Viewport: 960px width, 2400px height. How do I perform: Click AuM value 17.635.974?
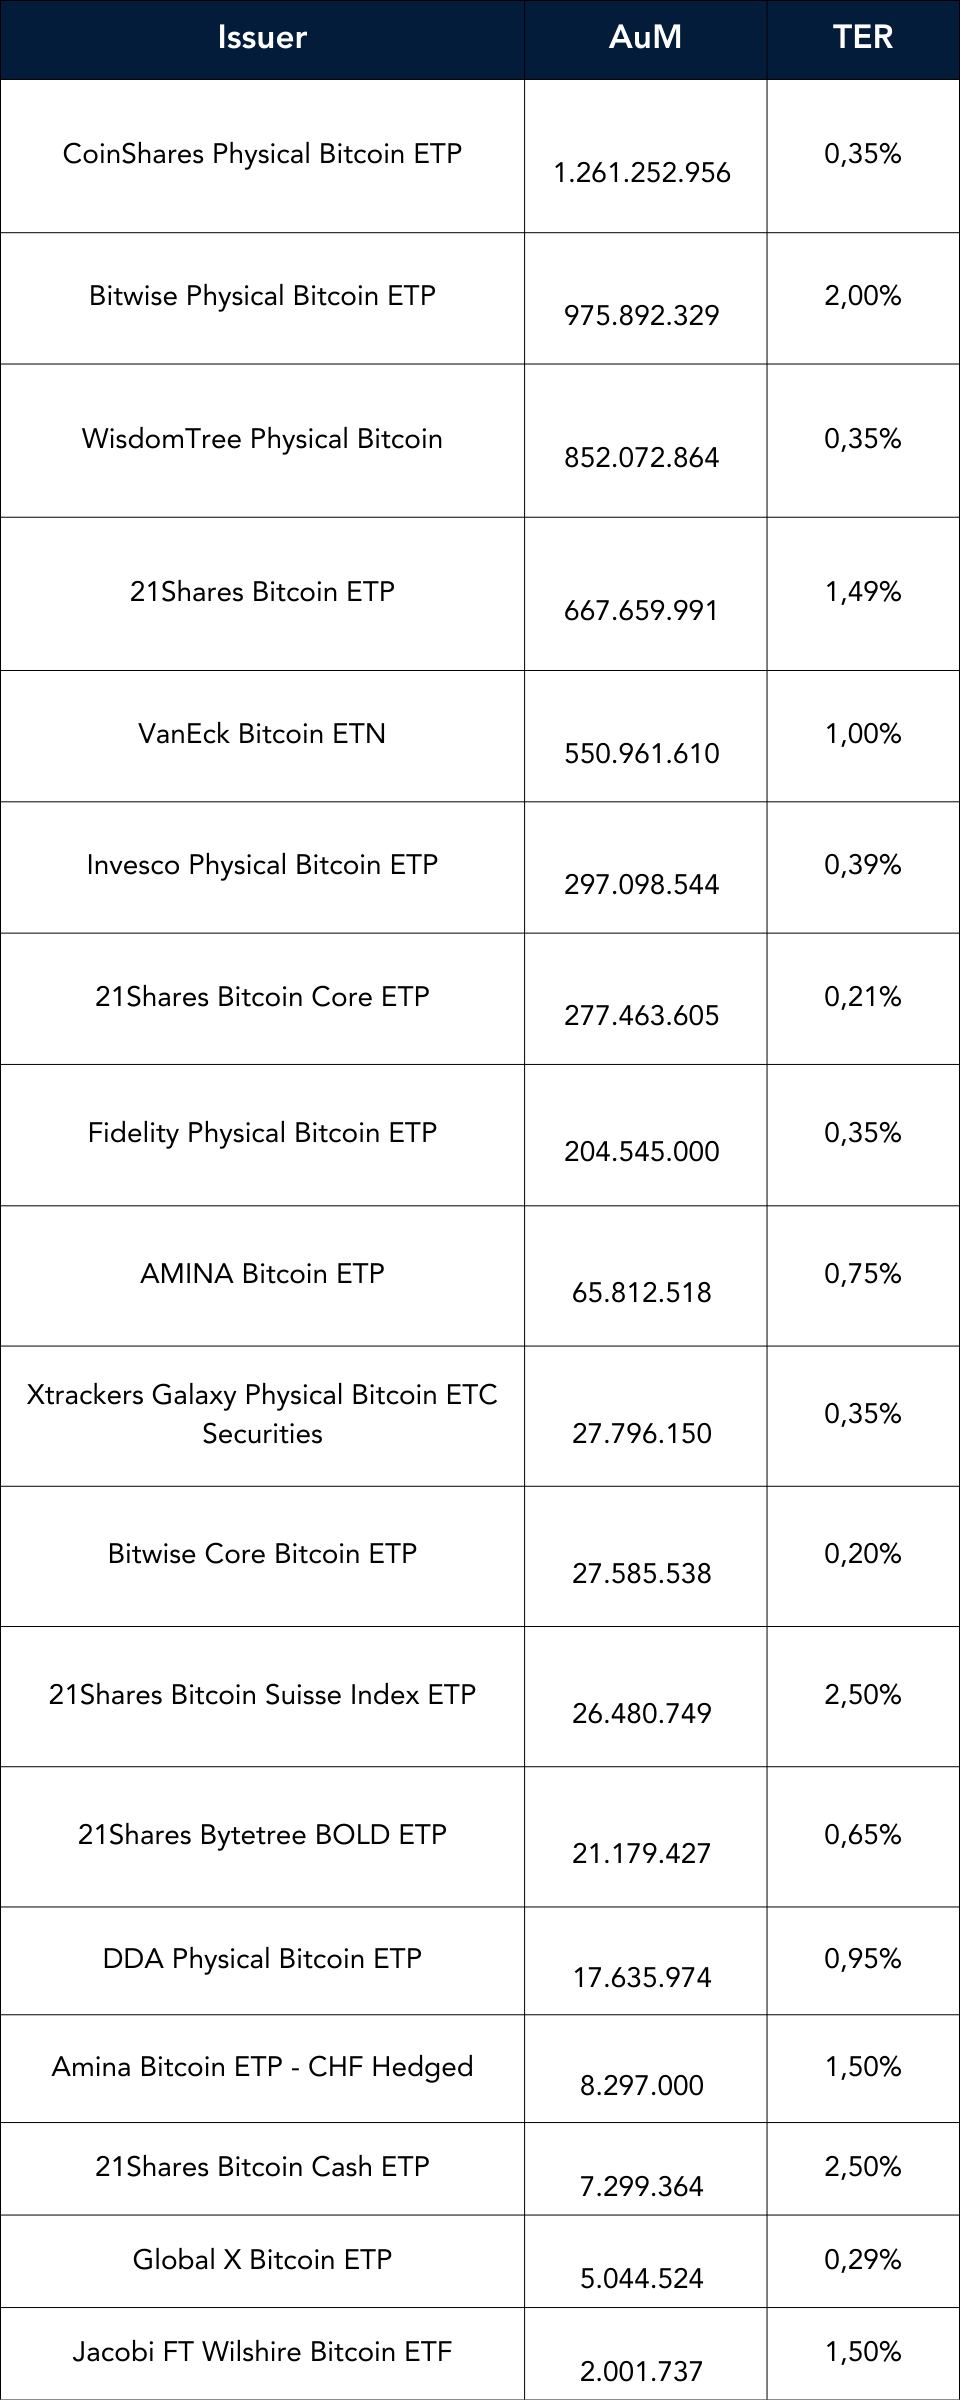click(x=642, y=1978)
